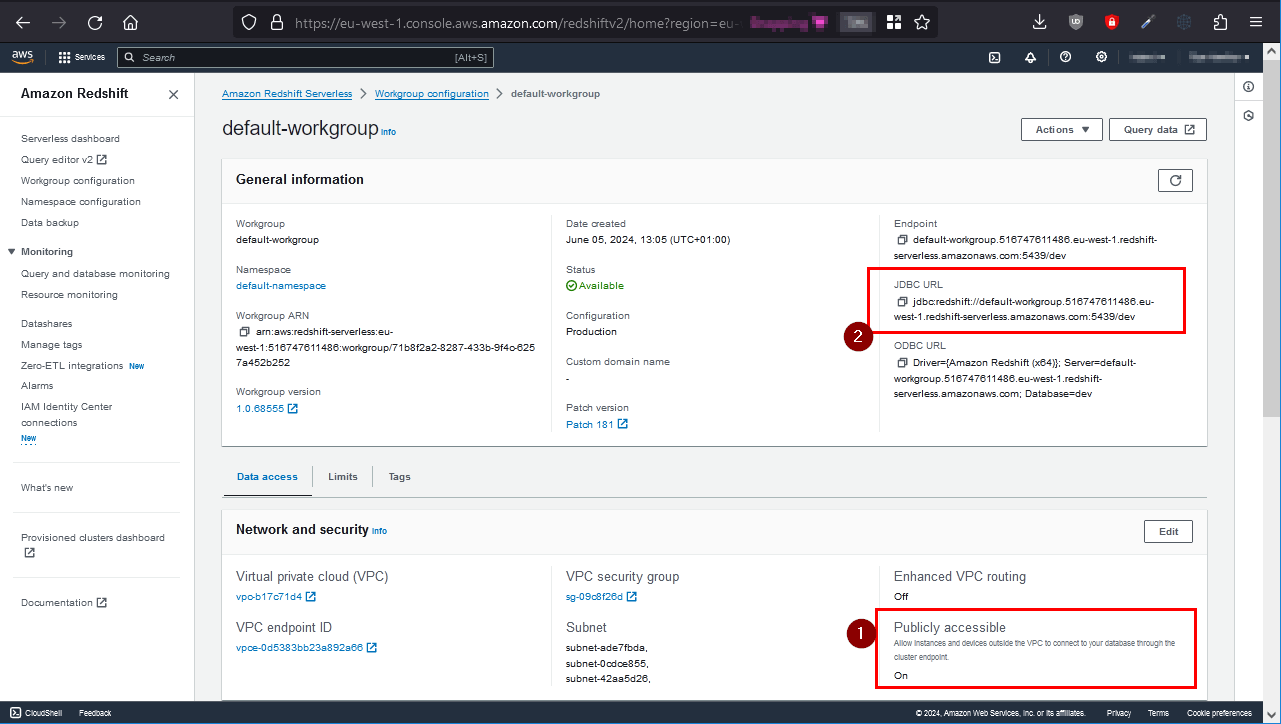
Task: Open the help question mark icon
Action: tap(1066, 57)
